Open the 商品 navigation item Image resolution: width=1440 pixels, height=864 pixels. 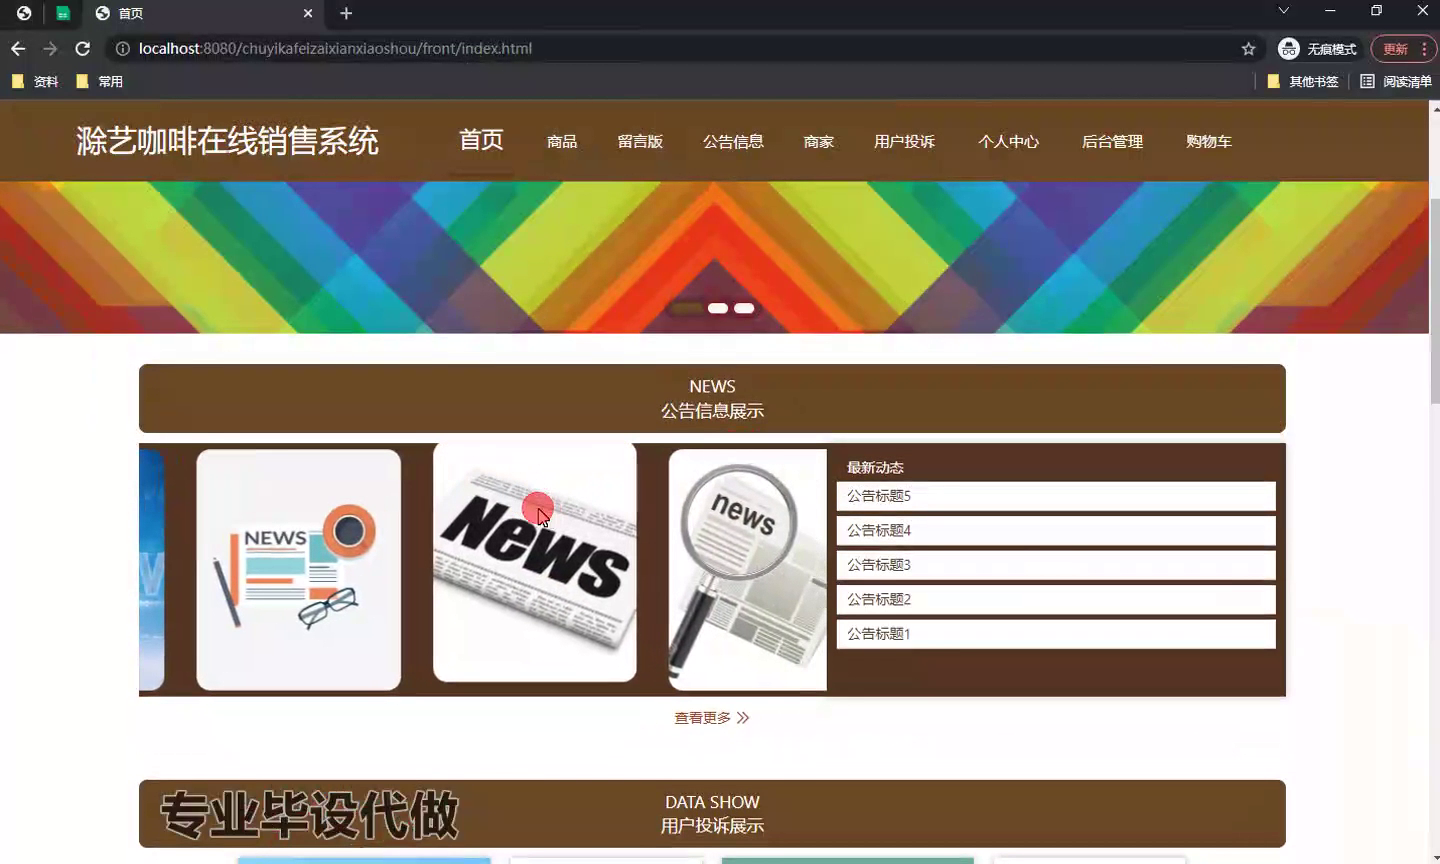pyautogui.click(x=562, y=141)
